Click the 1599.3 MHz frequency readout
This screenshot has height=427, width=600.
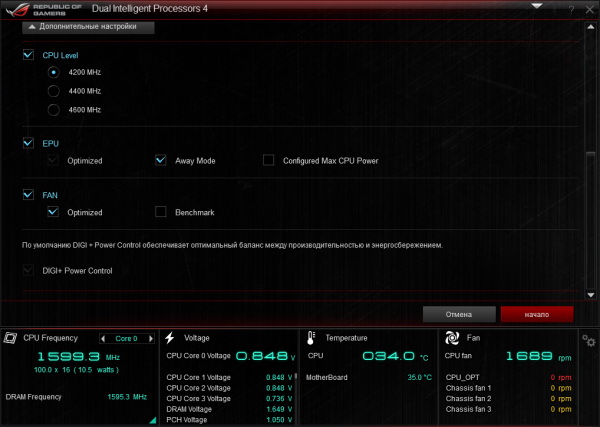[79, 357]
